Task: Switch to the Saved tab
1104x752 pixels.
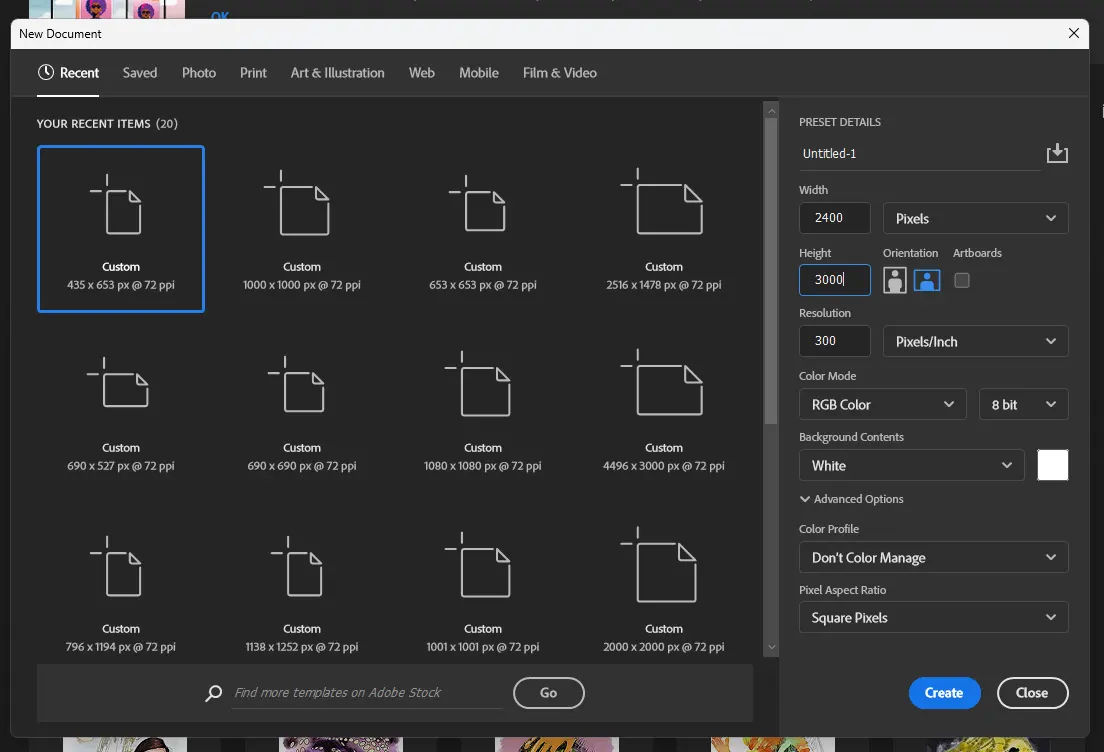Action: coord(139,73)
